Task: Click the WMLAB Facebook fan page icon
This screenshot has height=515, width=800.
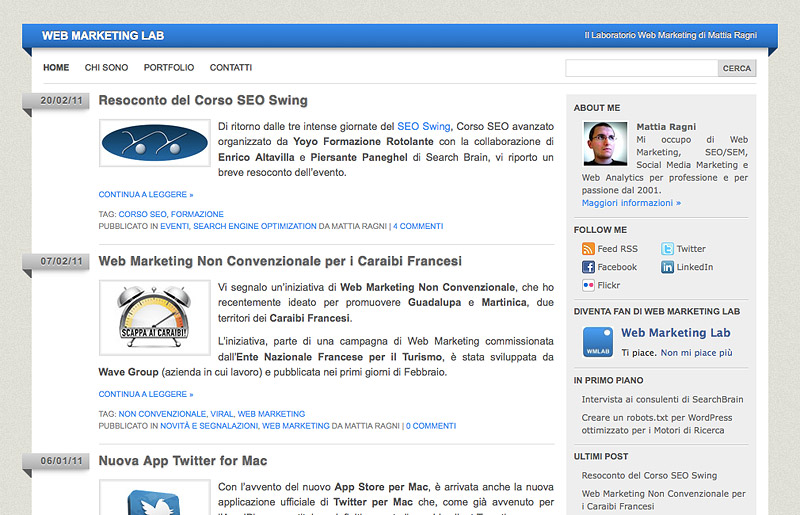Action: point(598,342)
